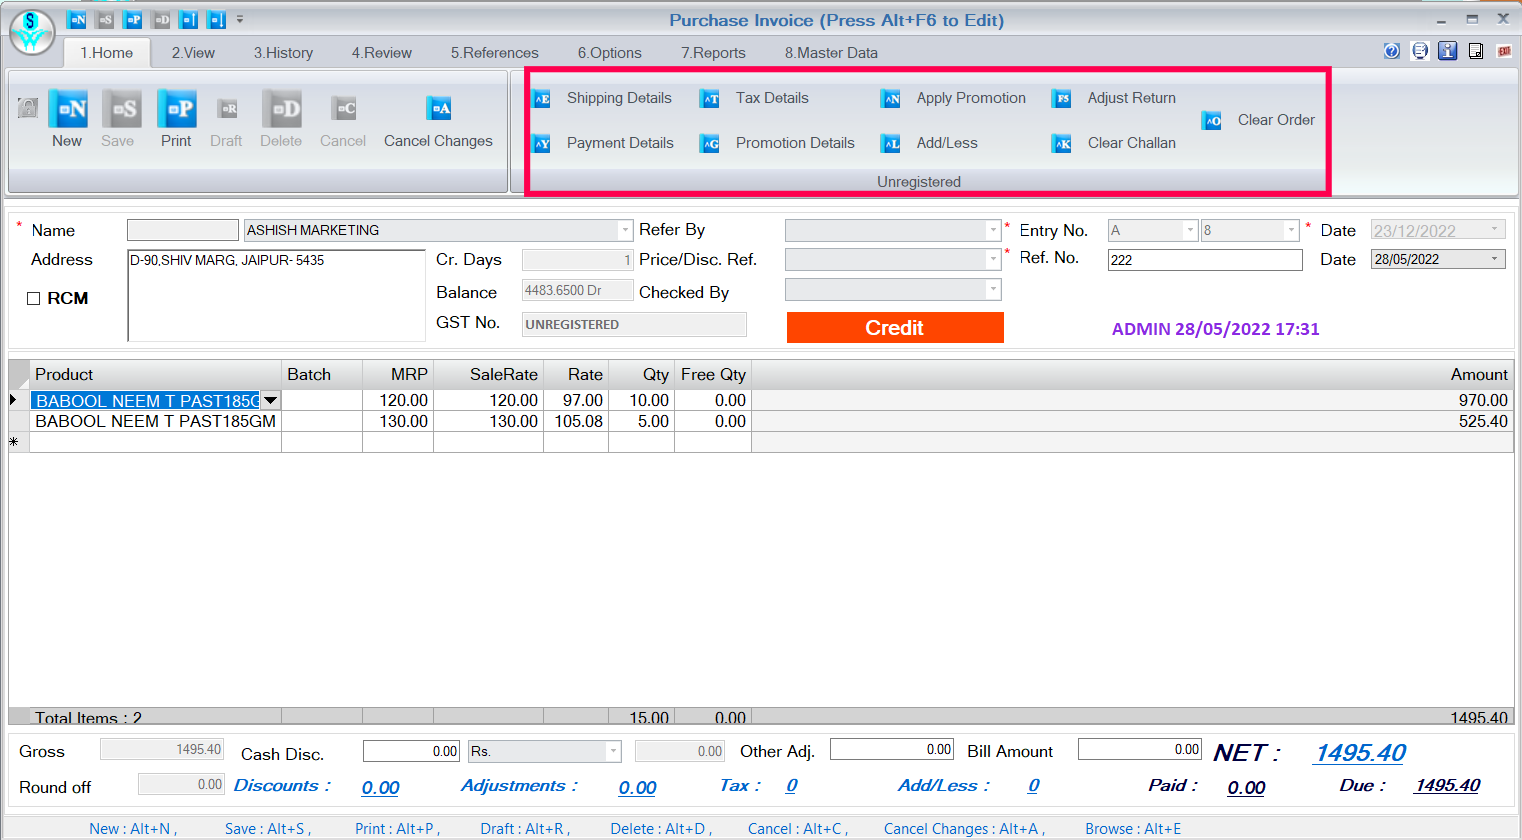
Task: Click the quick access up-arrow icon
Action: [188, 19]
